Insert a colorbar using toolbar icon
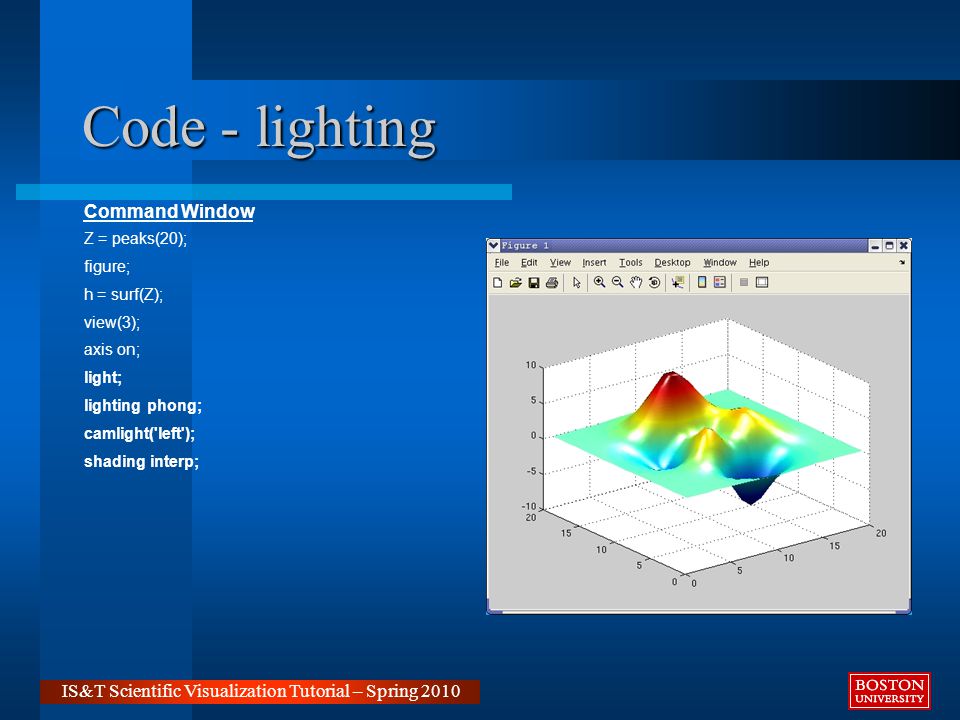The height and width of the screenshot is (720, 960). click(x=702, y=282)
